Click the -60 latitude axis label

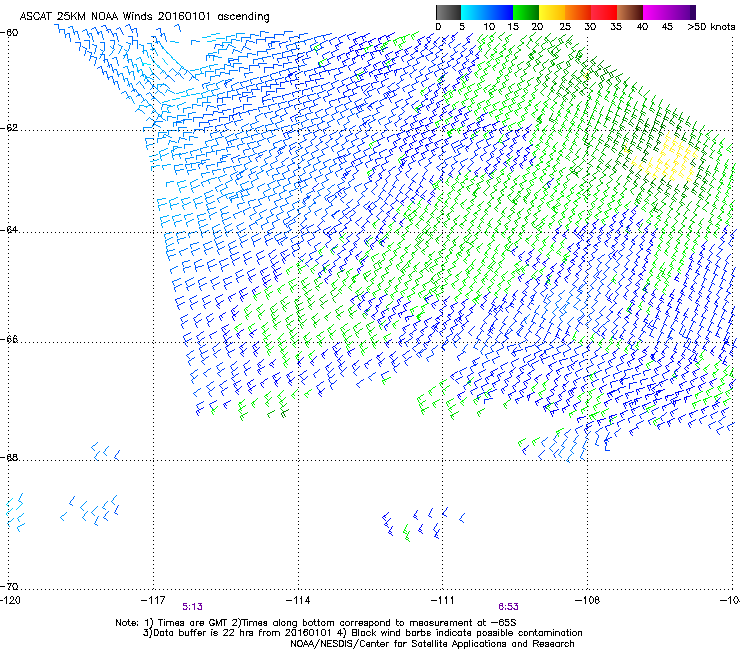[x=9, y=33]
